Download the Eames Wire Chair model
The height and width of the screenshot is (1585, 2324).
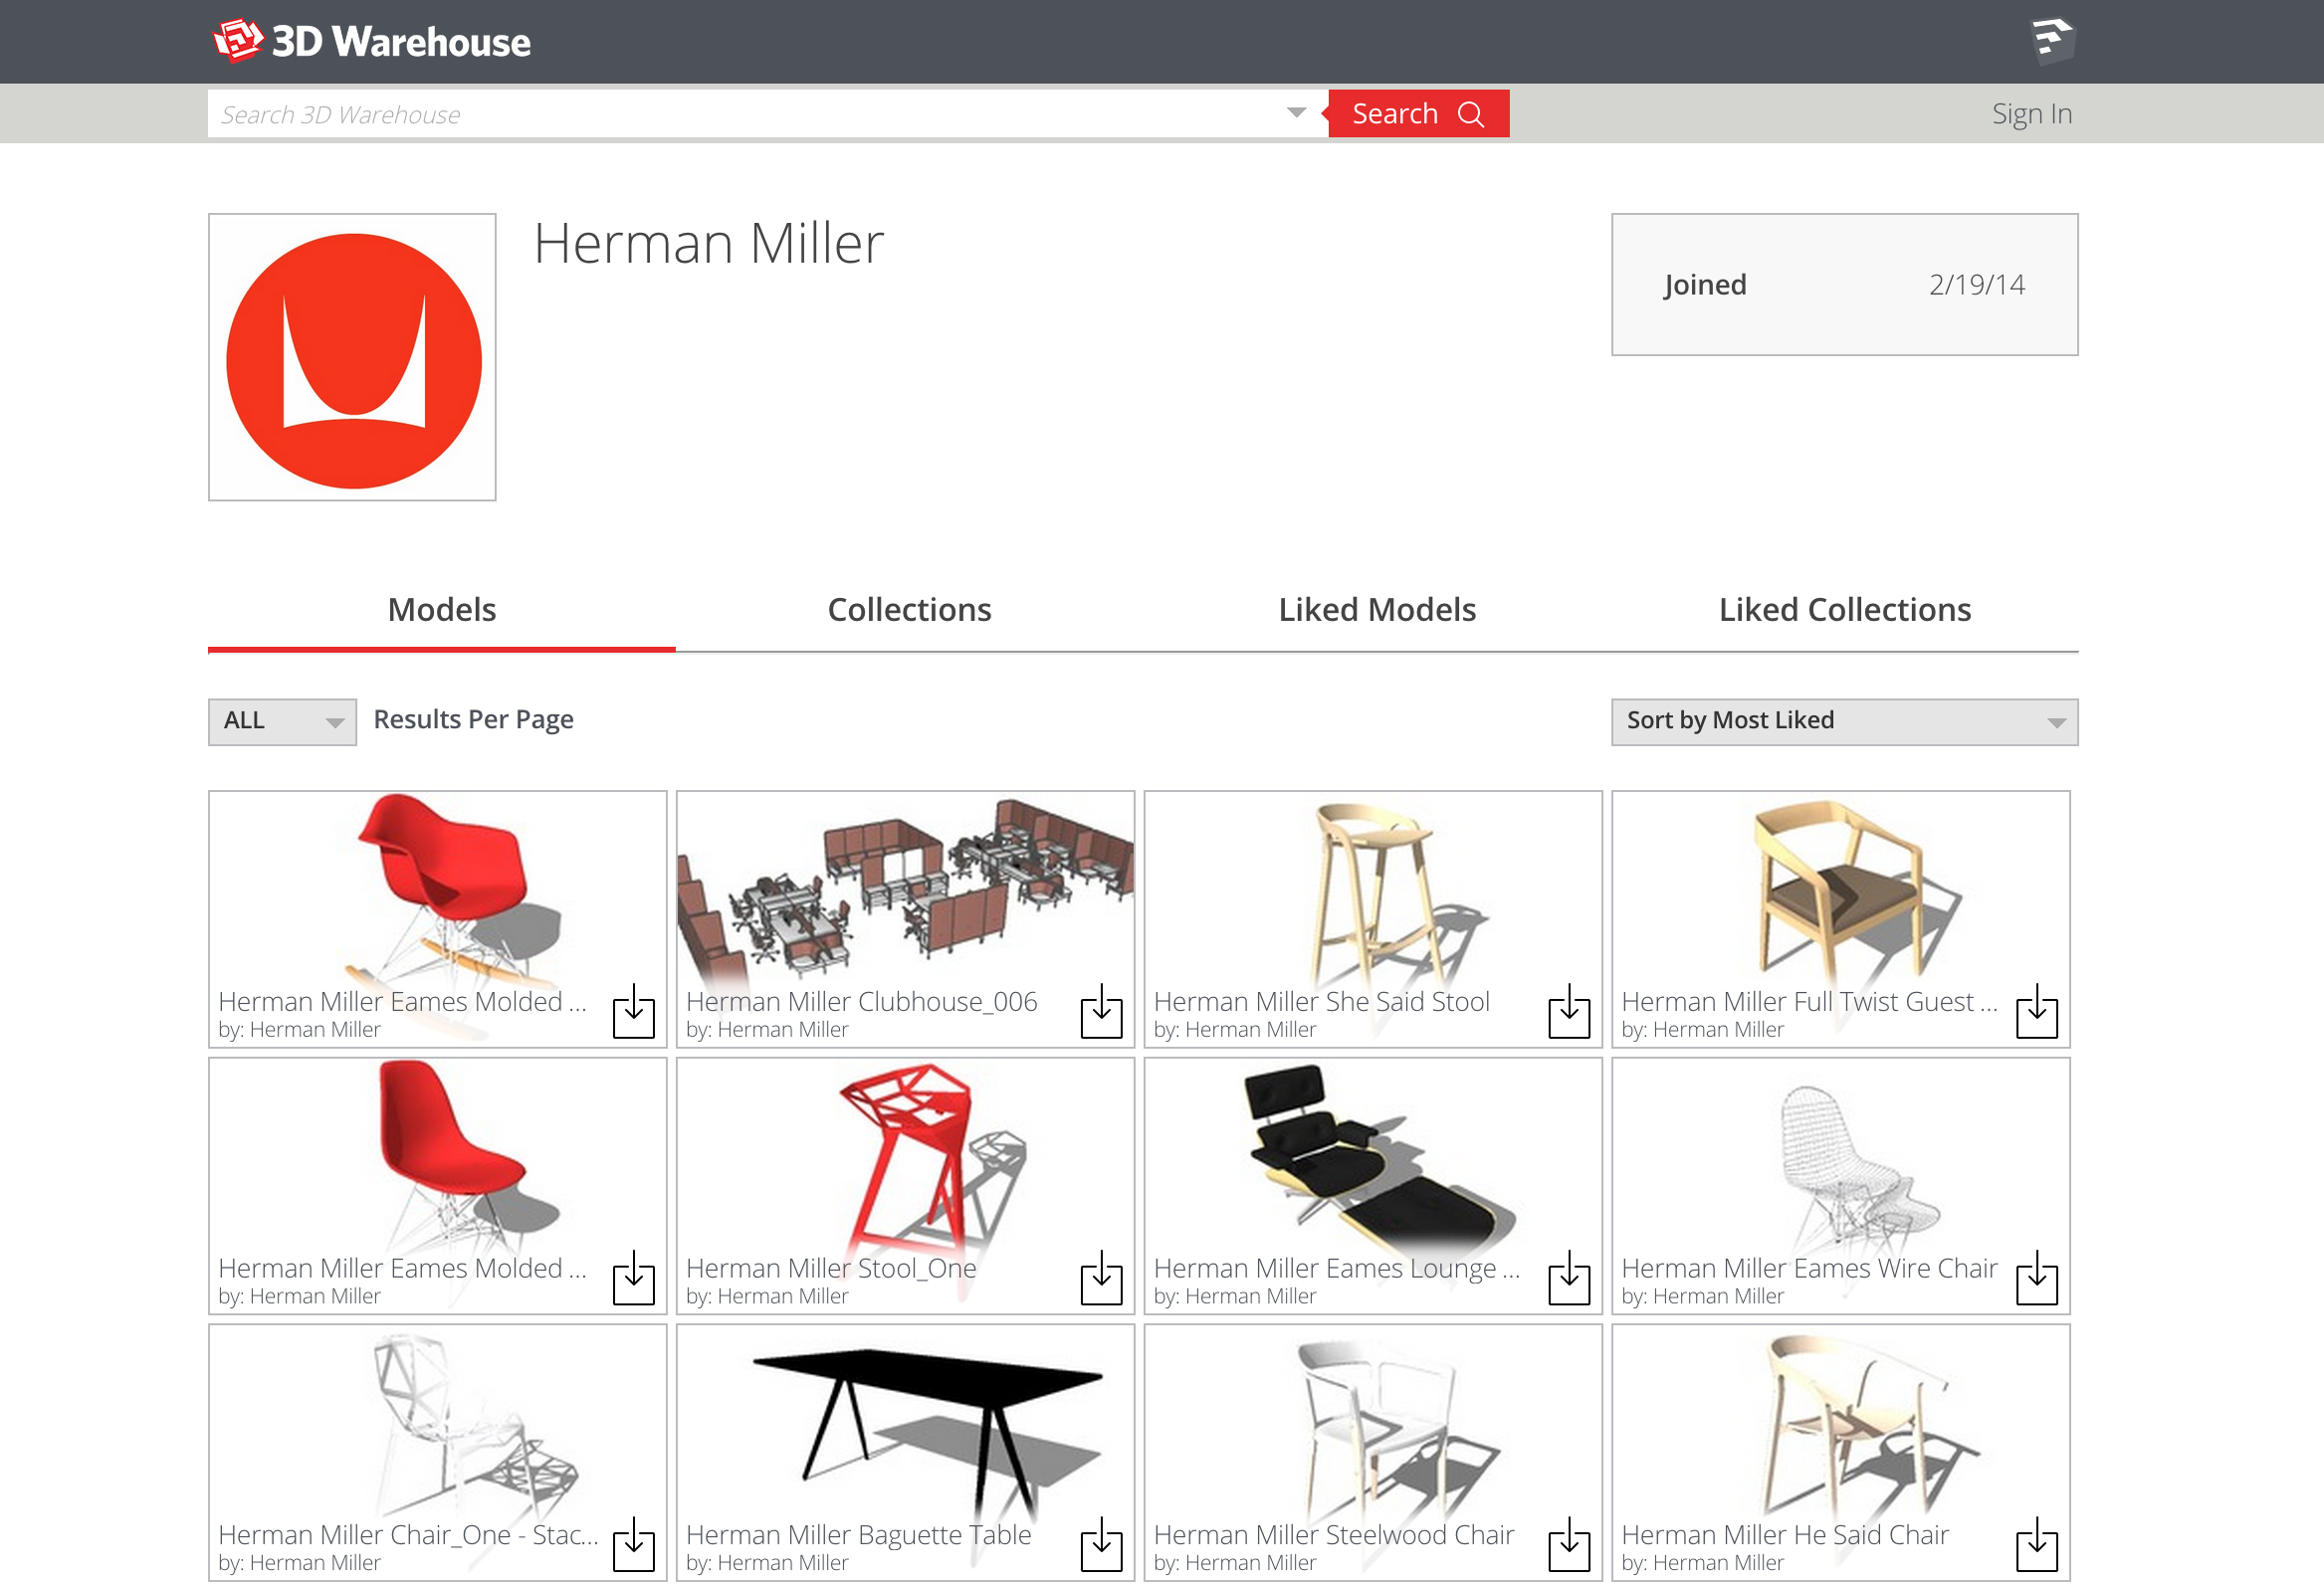coord(2036,1279)
